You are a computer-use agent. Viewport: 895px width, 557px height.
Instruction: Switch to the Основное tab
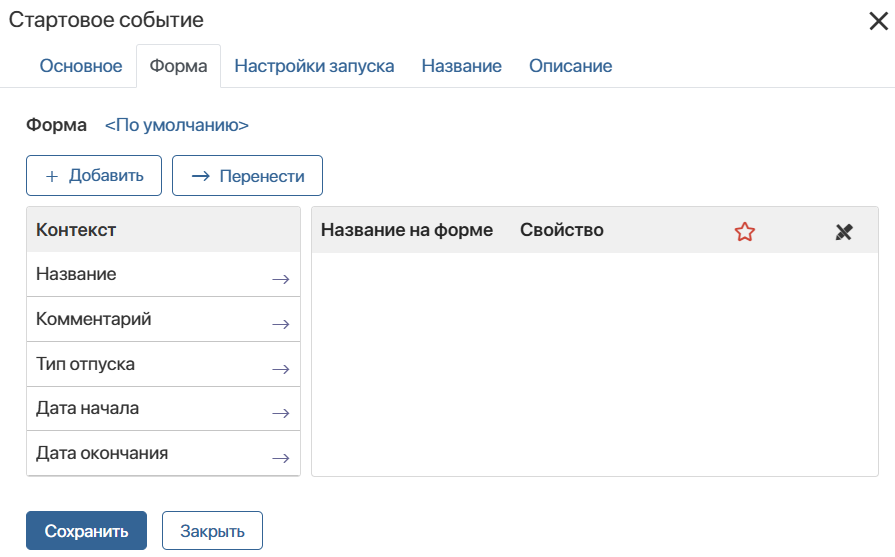pyautogui.click(x=80, y=66)
